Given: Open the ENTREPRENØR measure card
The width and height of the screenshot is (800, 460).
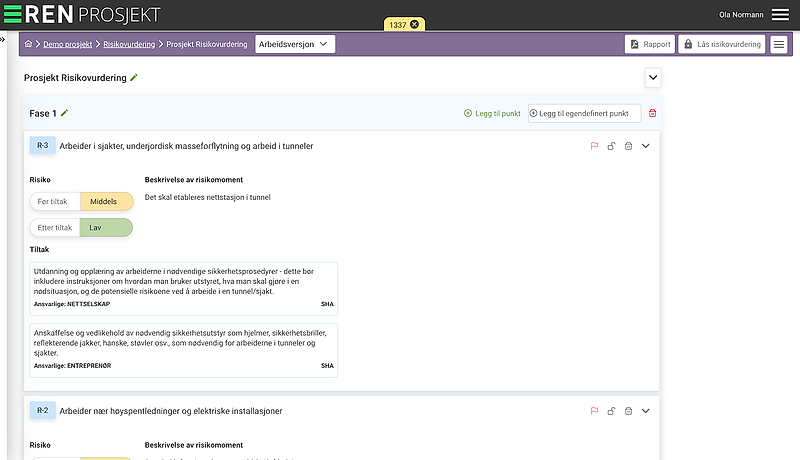Looking at the screenshot, I should 184,350.
